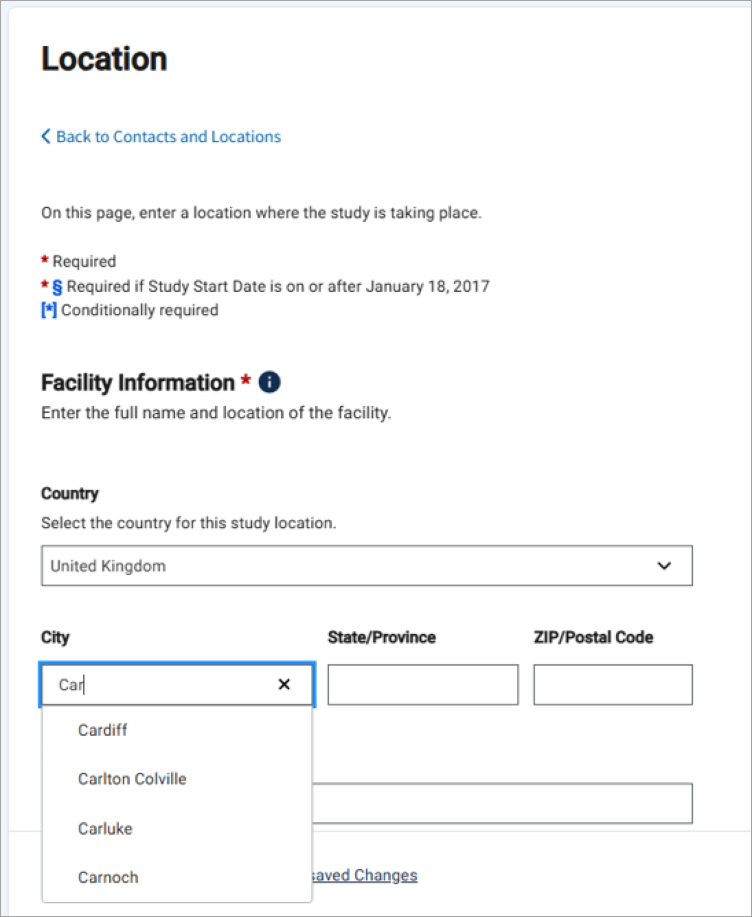Click the partially hidden Unsaved Changes link
752x917 pixels.
[x=364, y=876]
